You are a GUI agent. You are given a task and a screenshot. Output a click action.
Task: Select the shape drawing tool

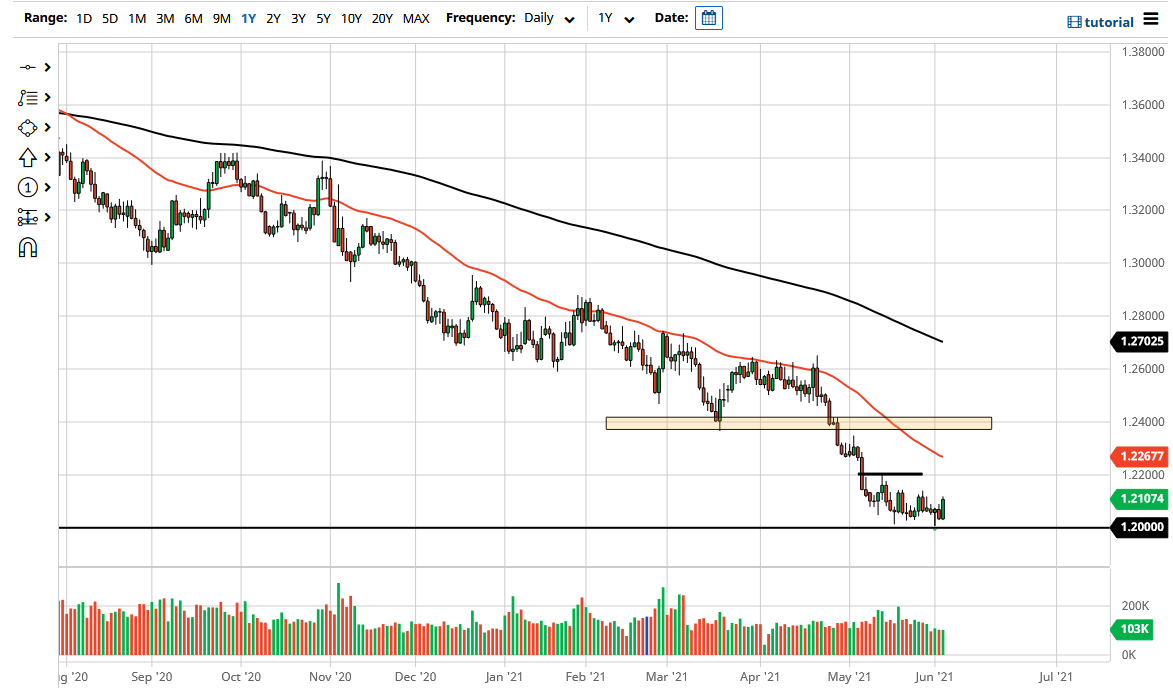coord(26,127)
